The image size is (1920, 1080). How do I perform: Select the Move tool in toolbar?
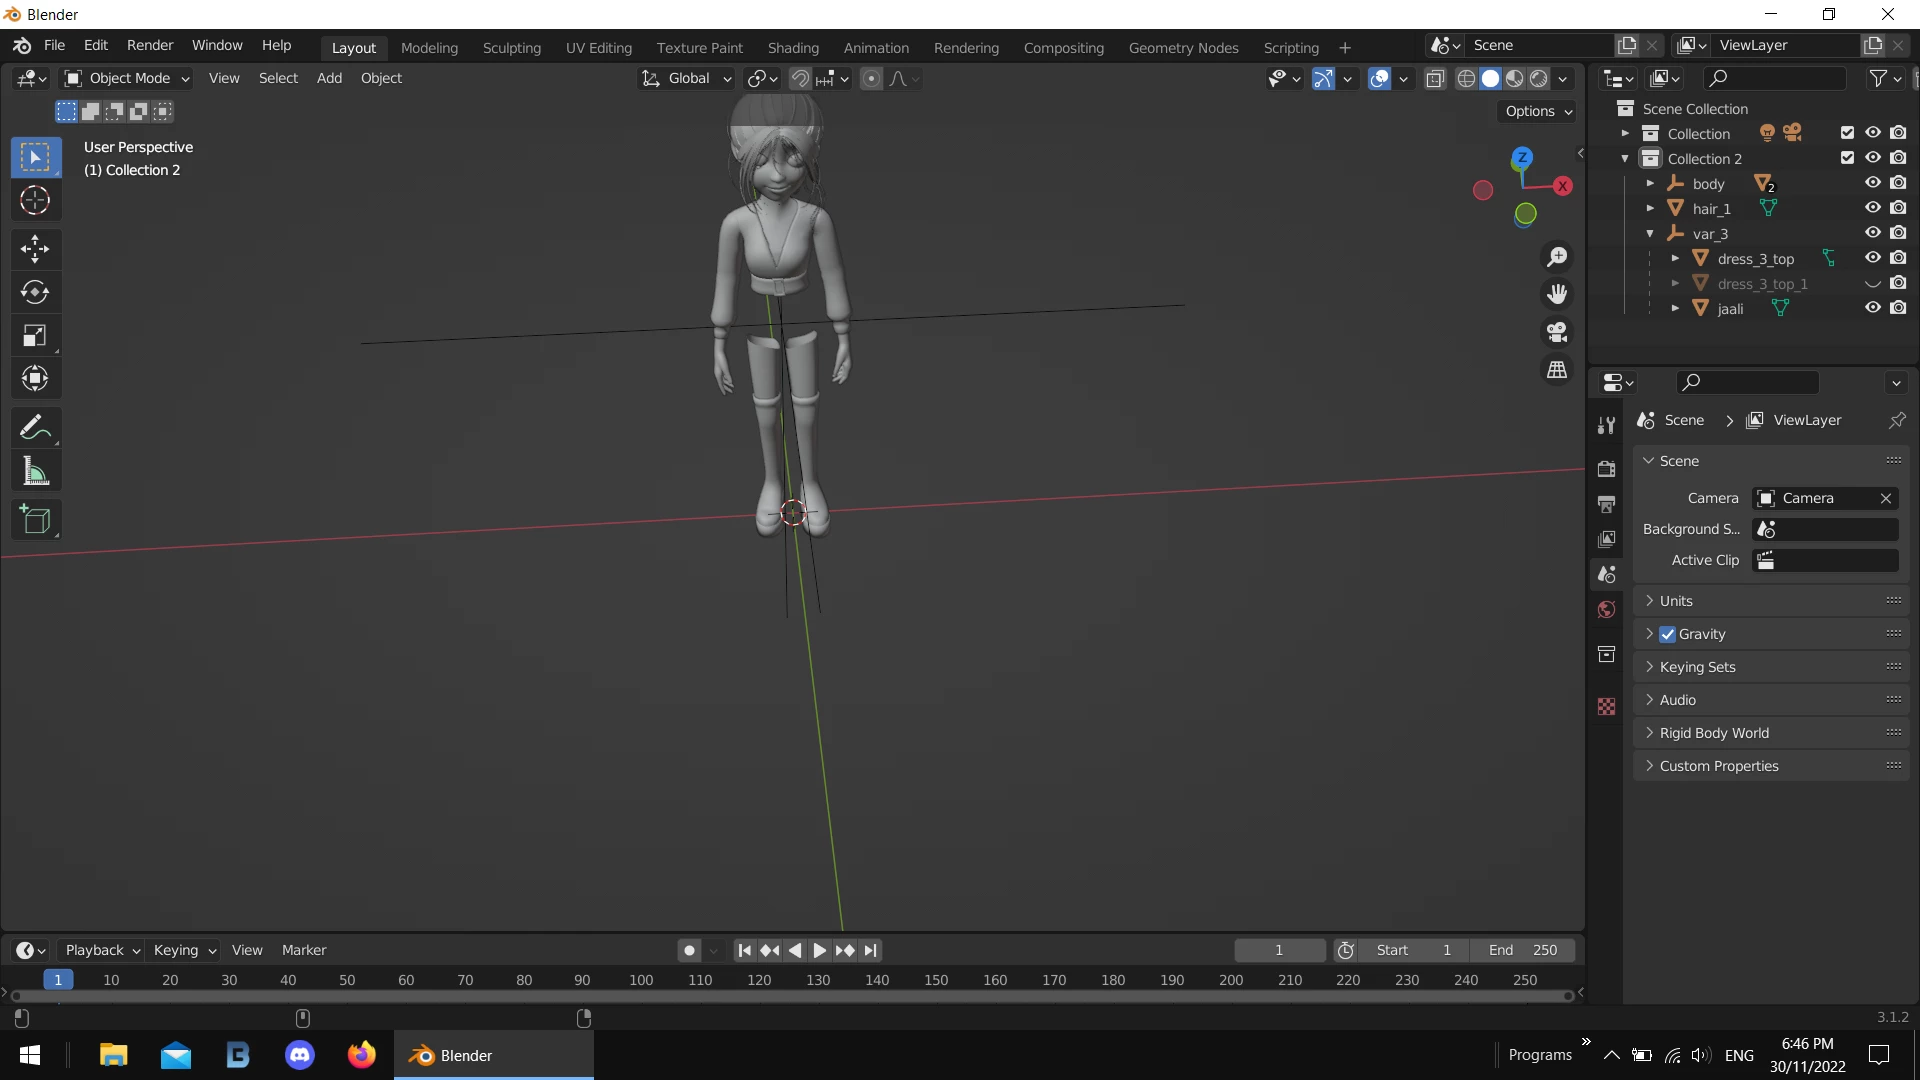point(35,249)
